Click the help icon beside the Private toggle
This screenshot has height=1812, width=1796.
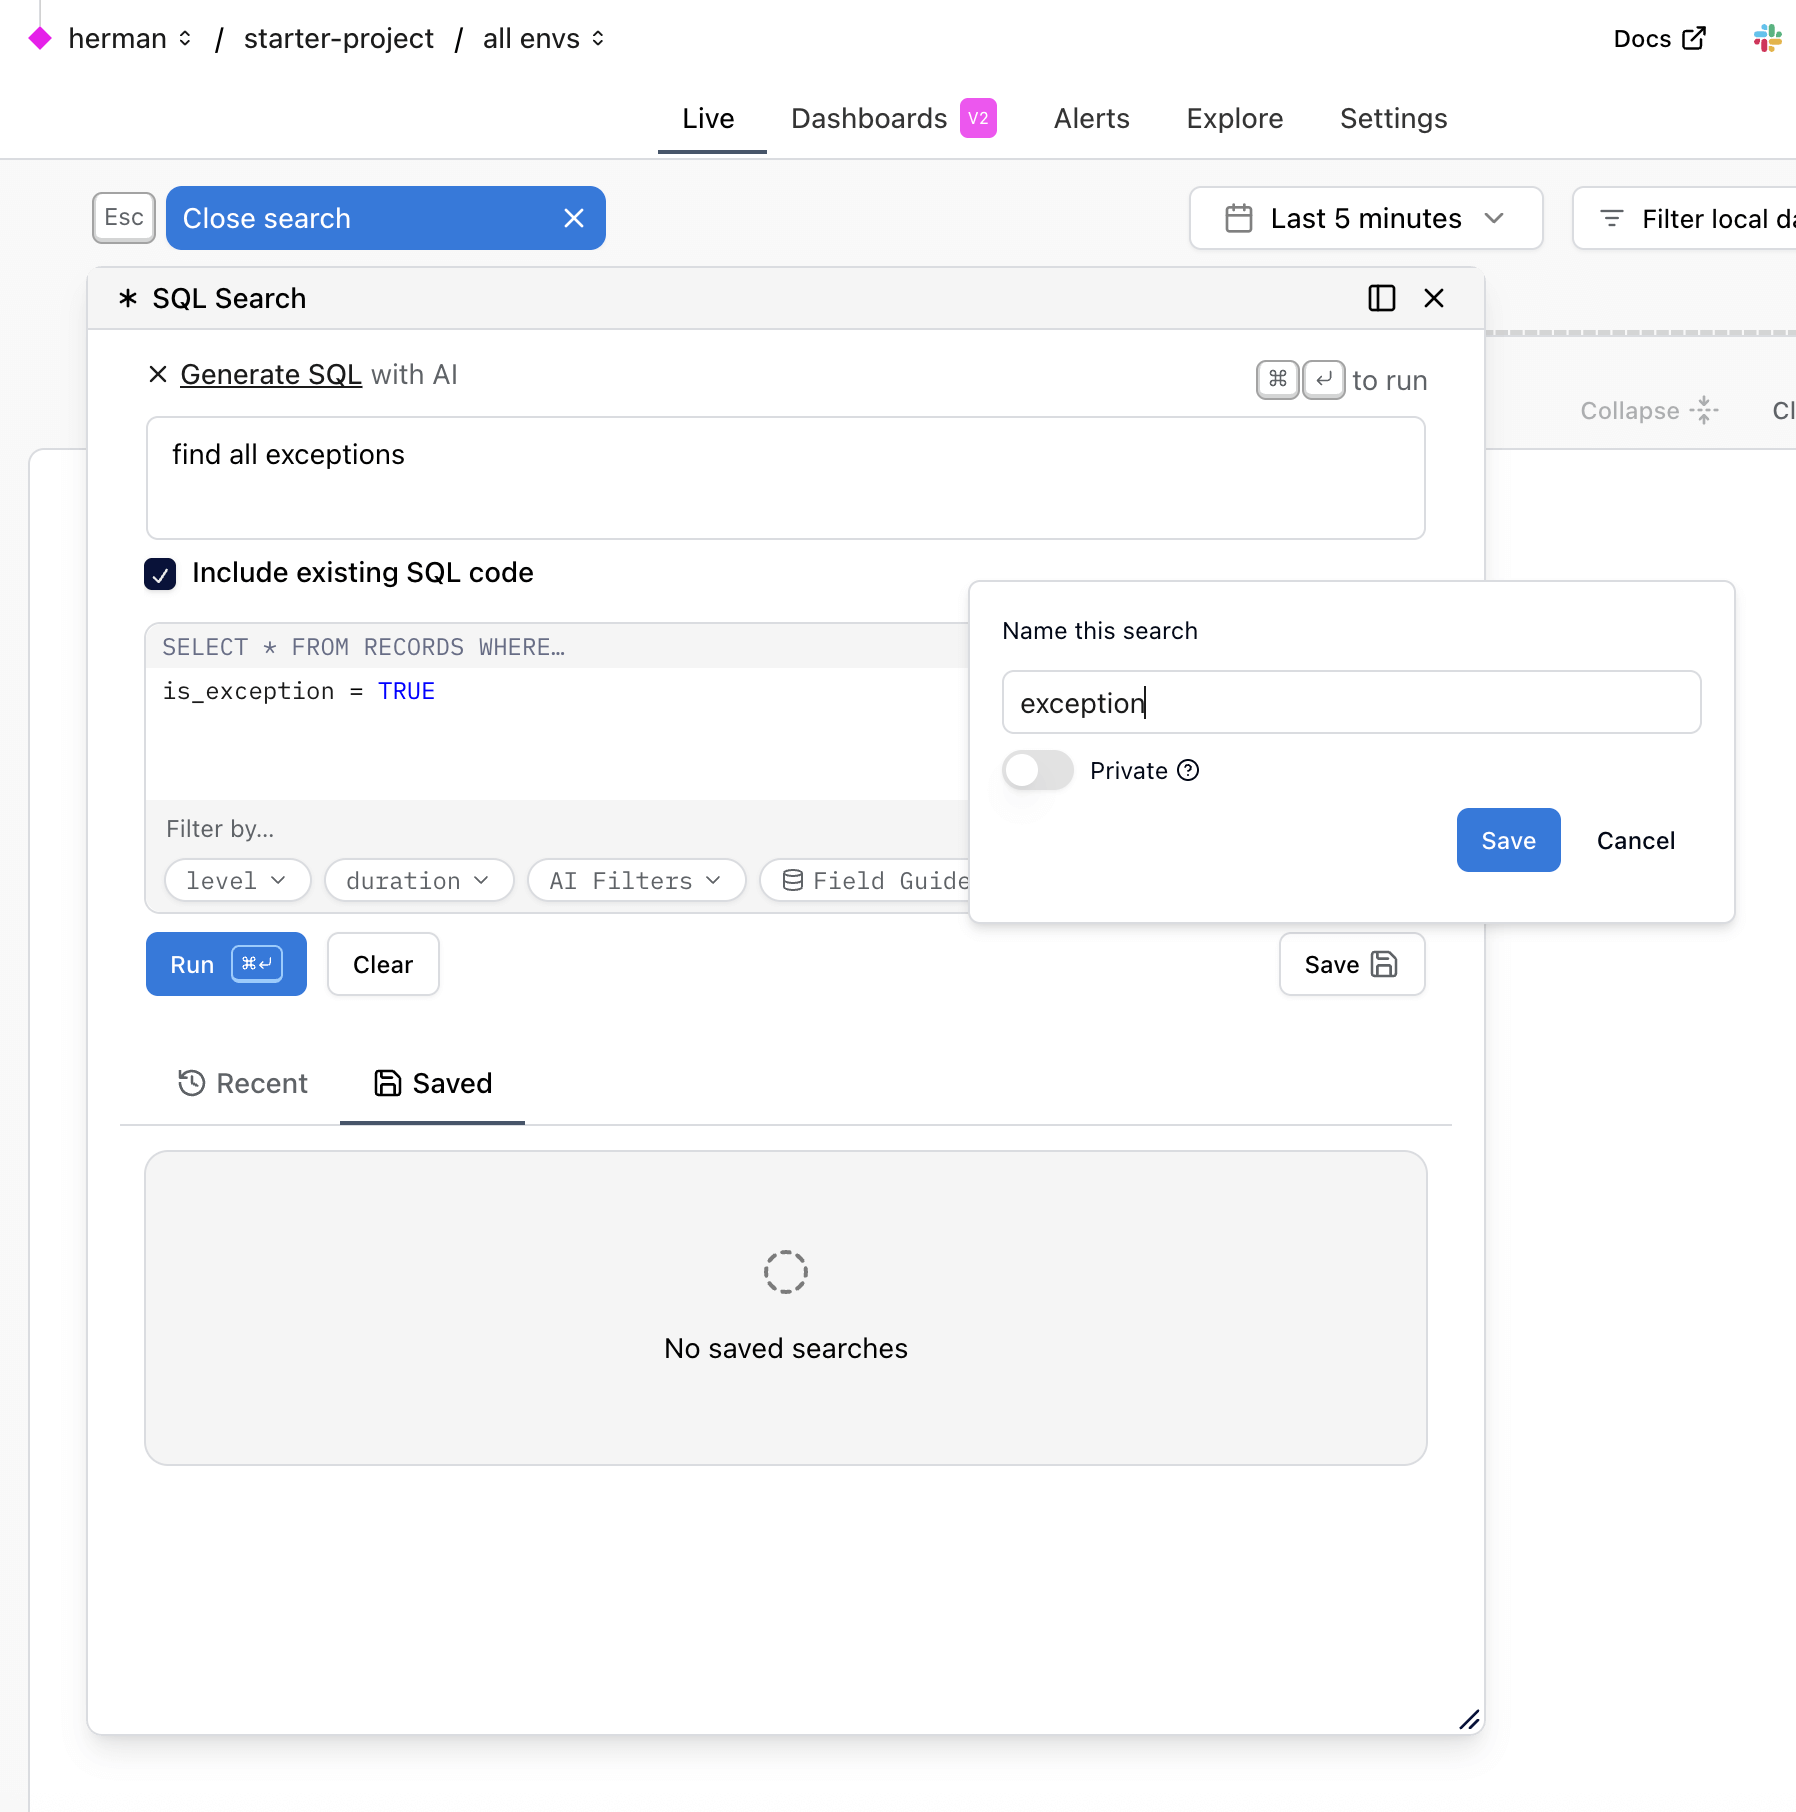[x=1189, y=770]
